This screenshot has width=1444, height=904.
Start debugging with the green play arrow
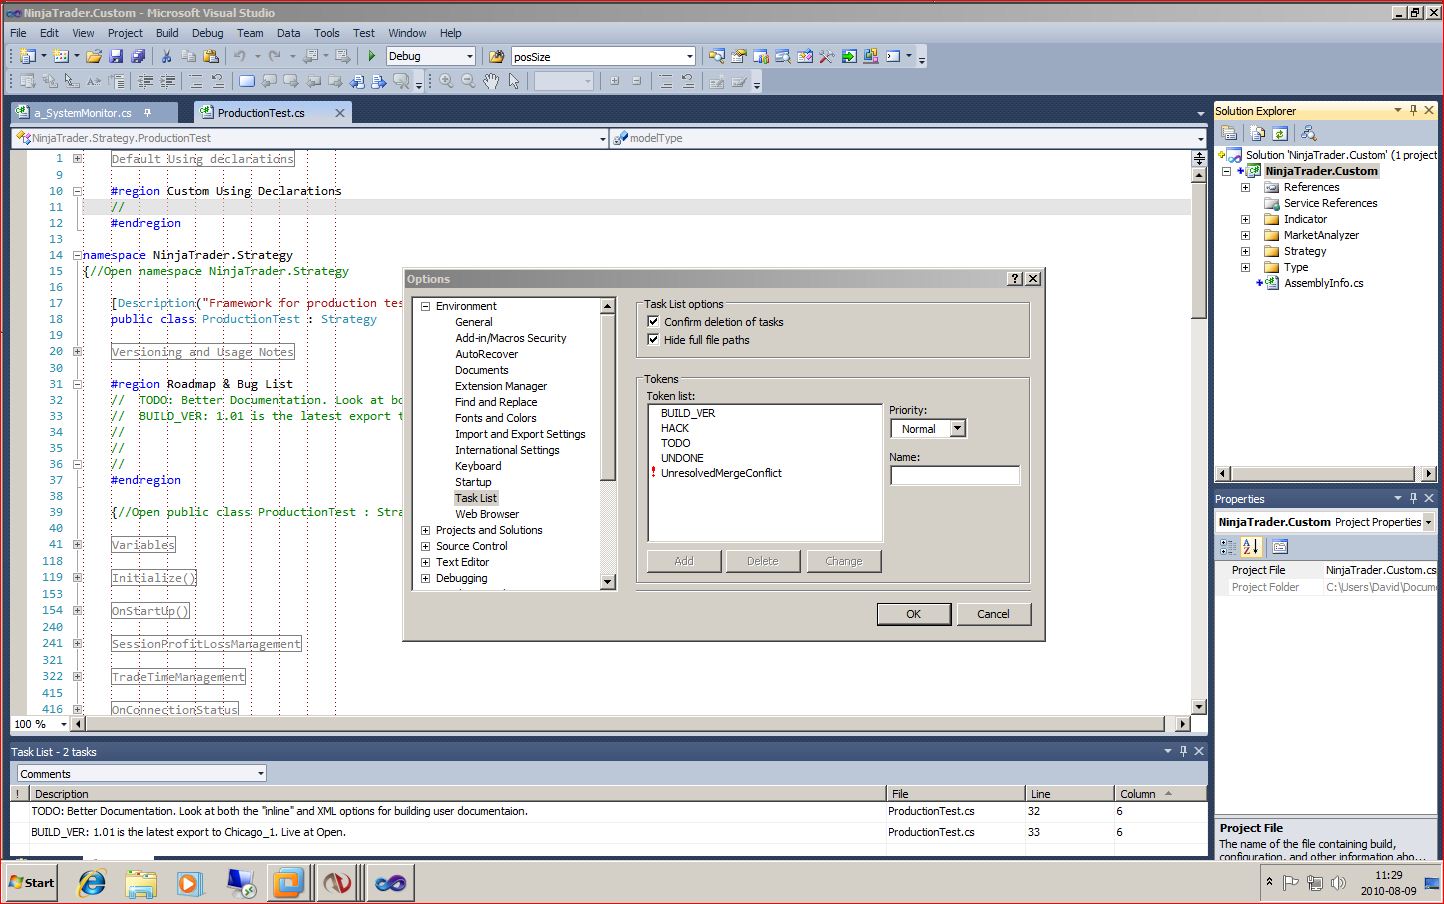[x=372, y=57]
